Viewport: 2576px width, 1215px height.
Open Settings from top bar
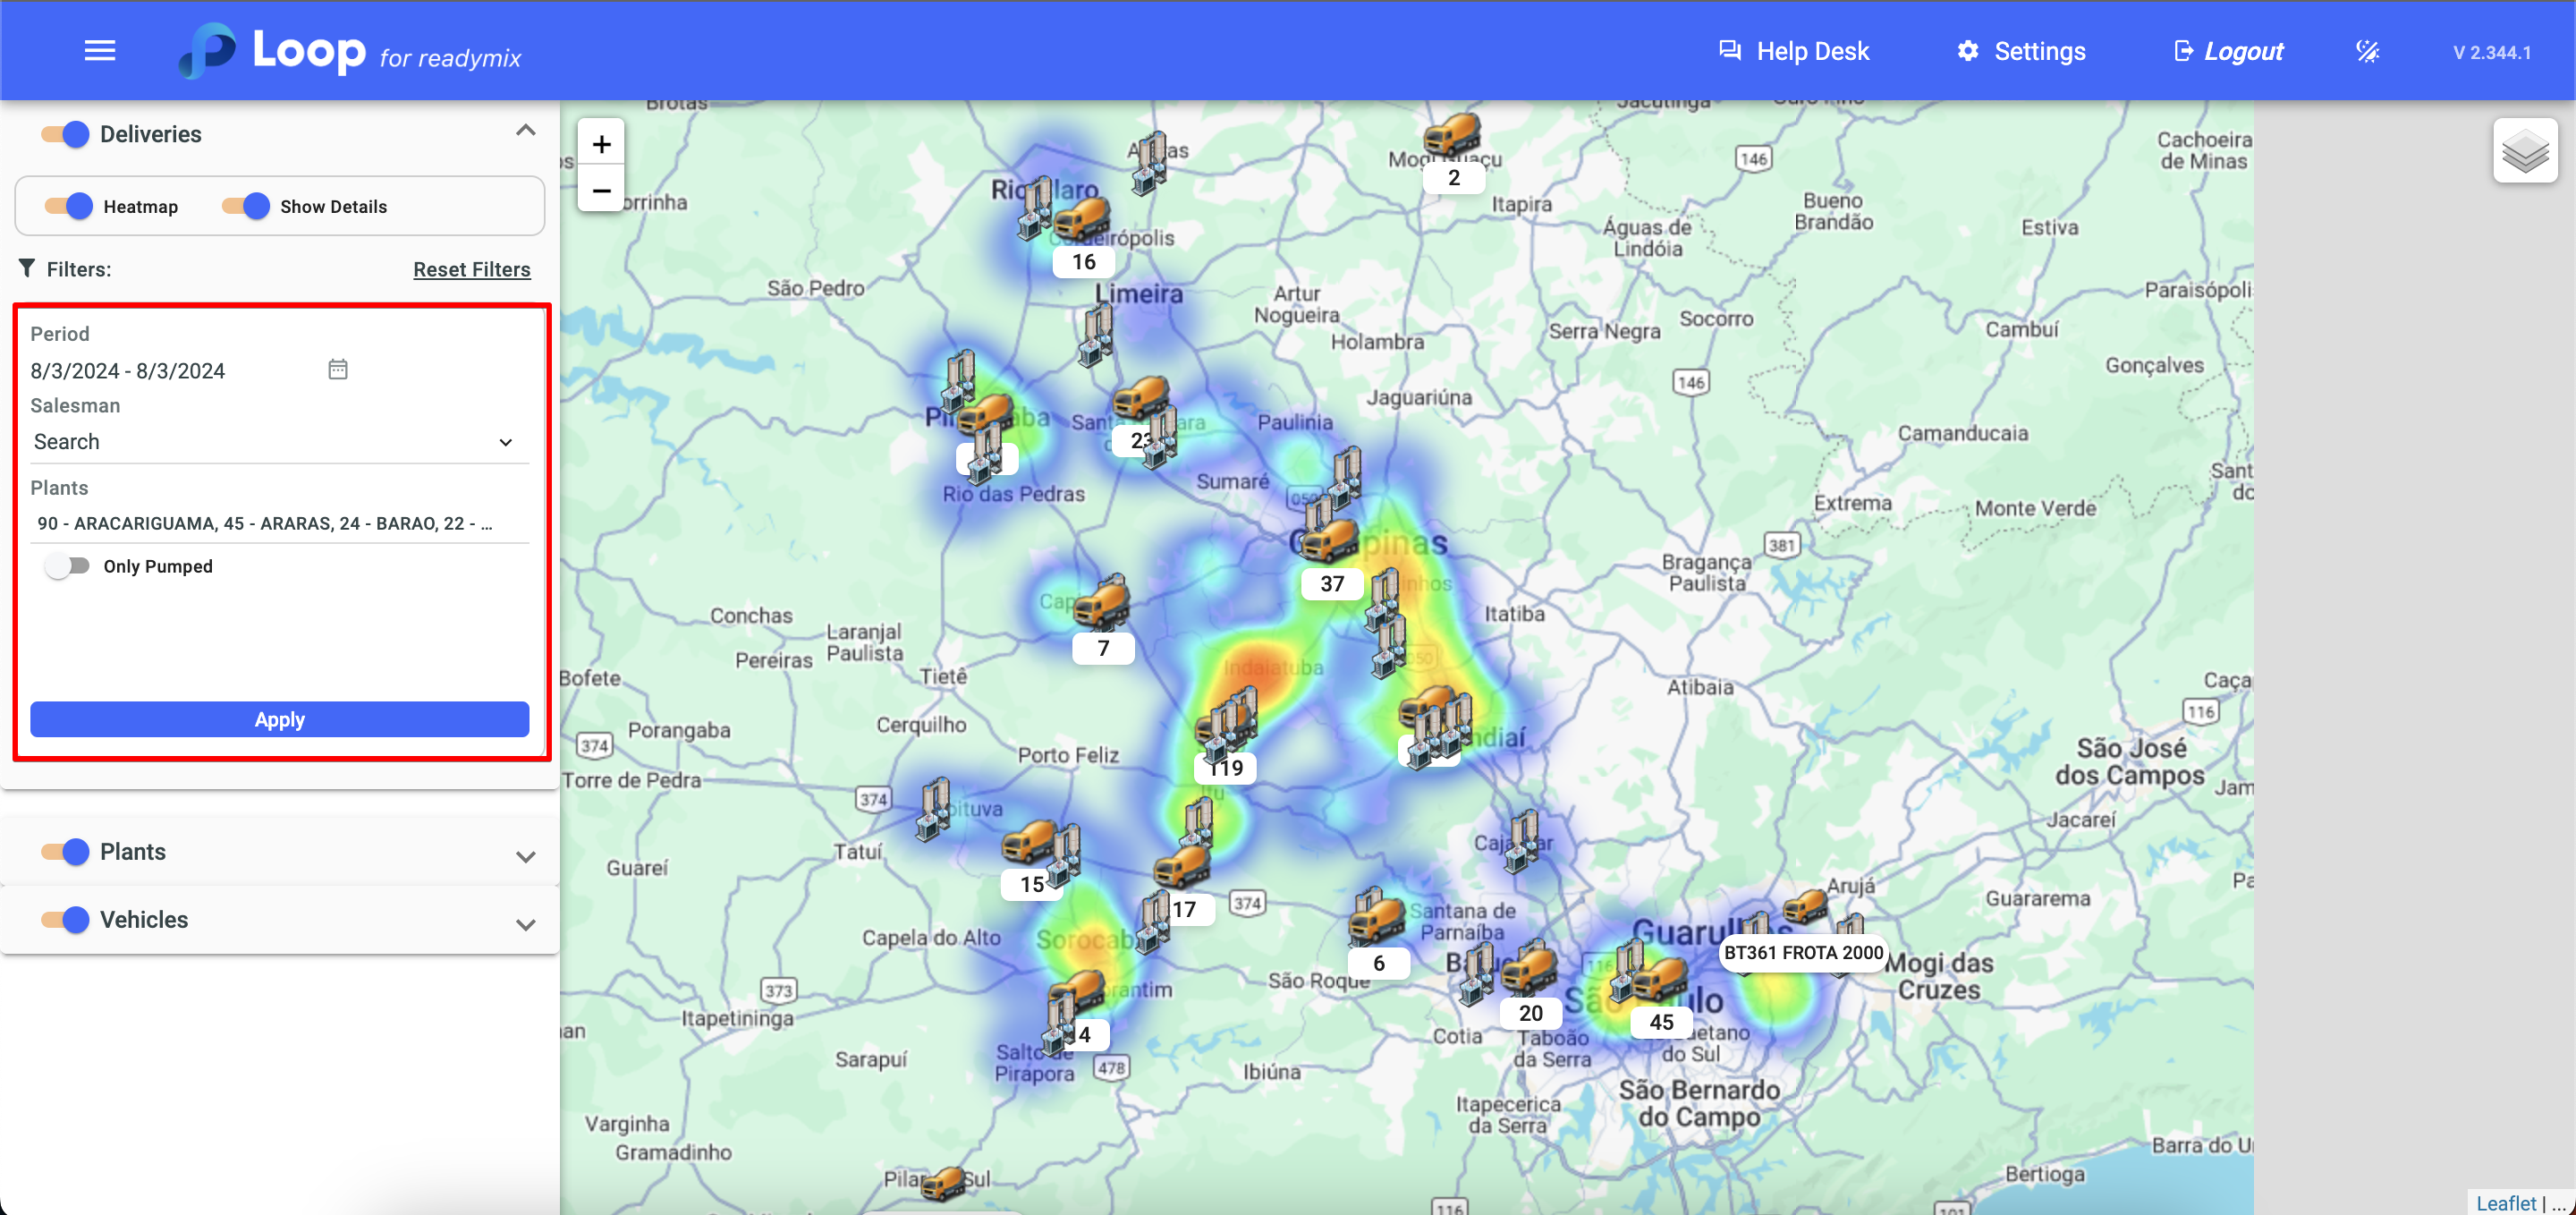tap(2021, 52)
